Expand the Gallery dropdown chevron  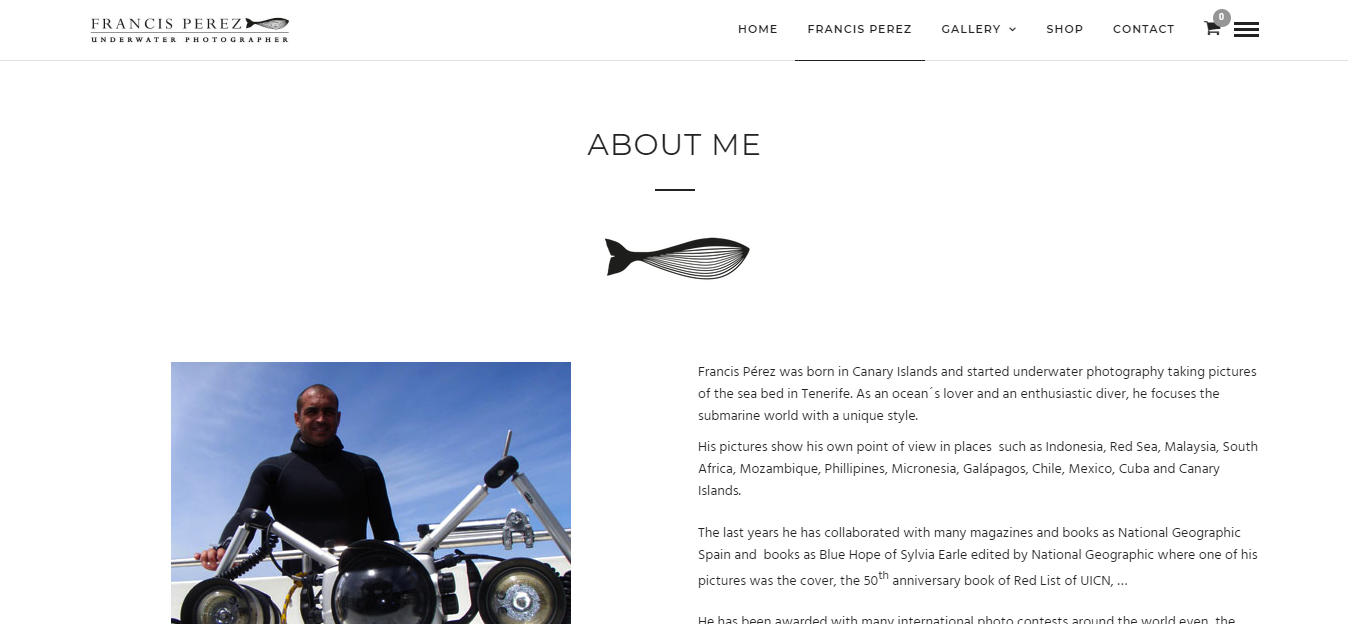(x=1012, y=30)
